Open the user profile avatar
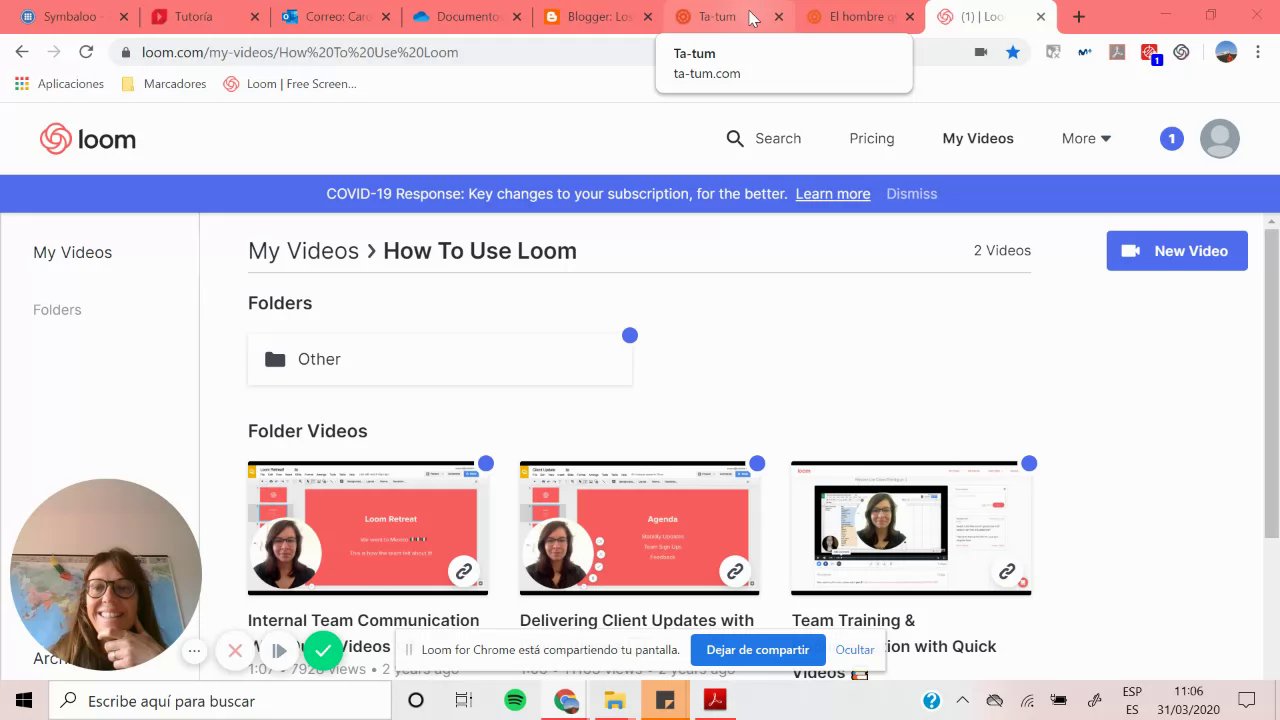This screenshot has width=1280, height=720. coord(1219,139)
